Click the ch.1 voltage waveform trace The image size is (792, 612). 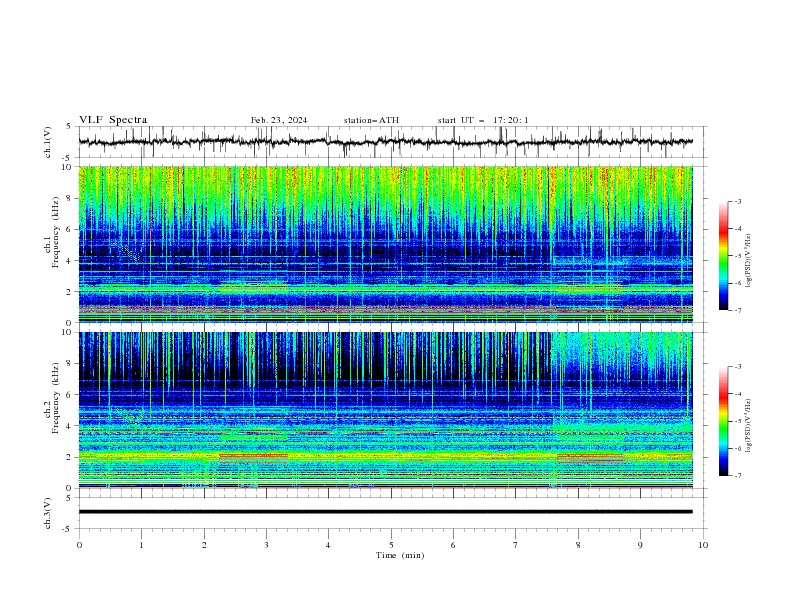(x=385, y=142)
